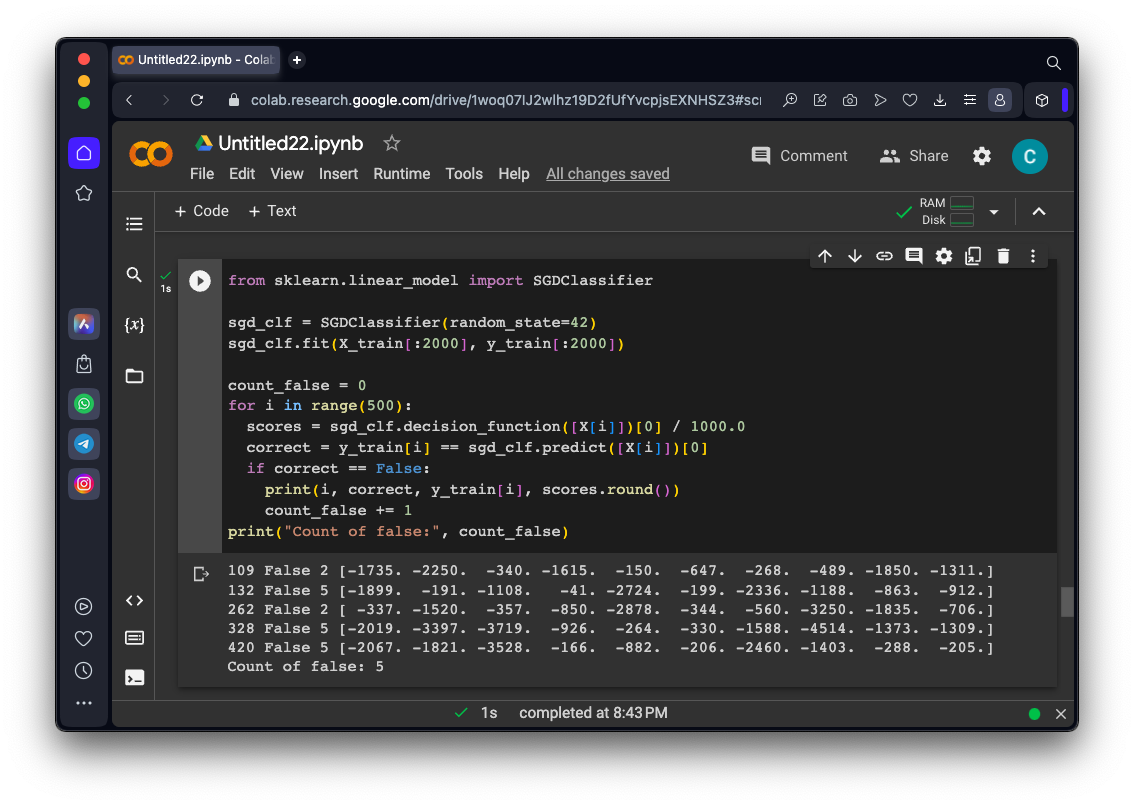
Task: Star the Untitled22.ipynb notebook
Action: pos(392,143)
